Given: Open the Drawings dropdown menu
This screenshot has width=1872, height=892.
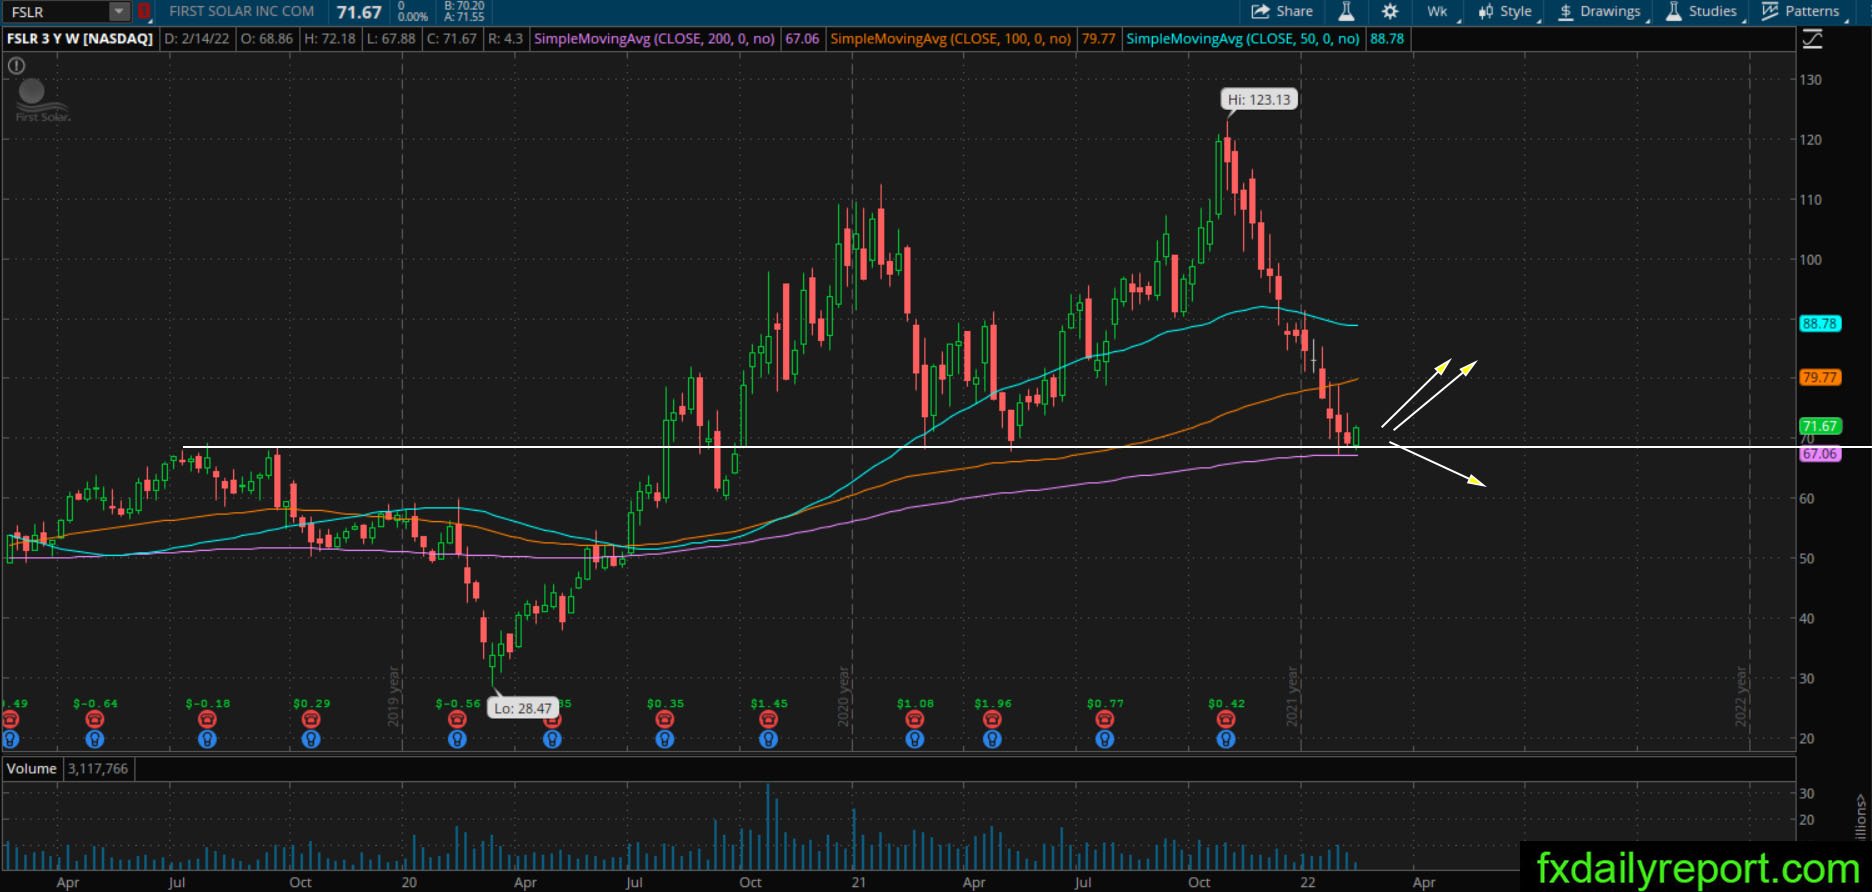Looking at the screenshot, I should tap(1601, 11).
